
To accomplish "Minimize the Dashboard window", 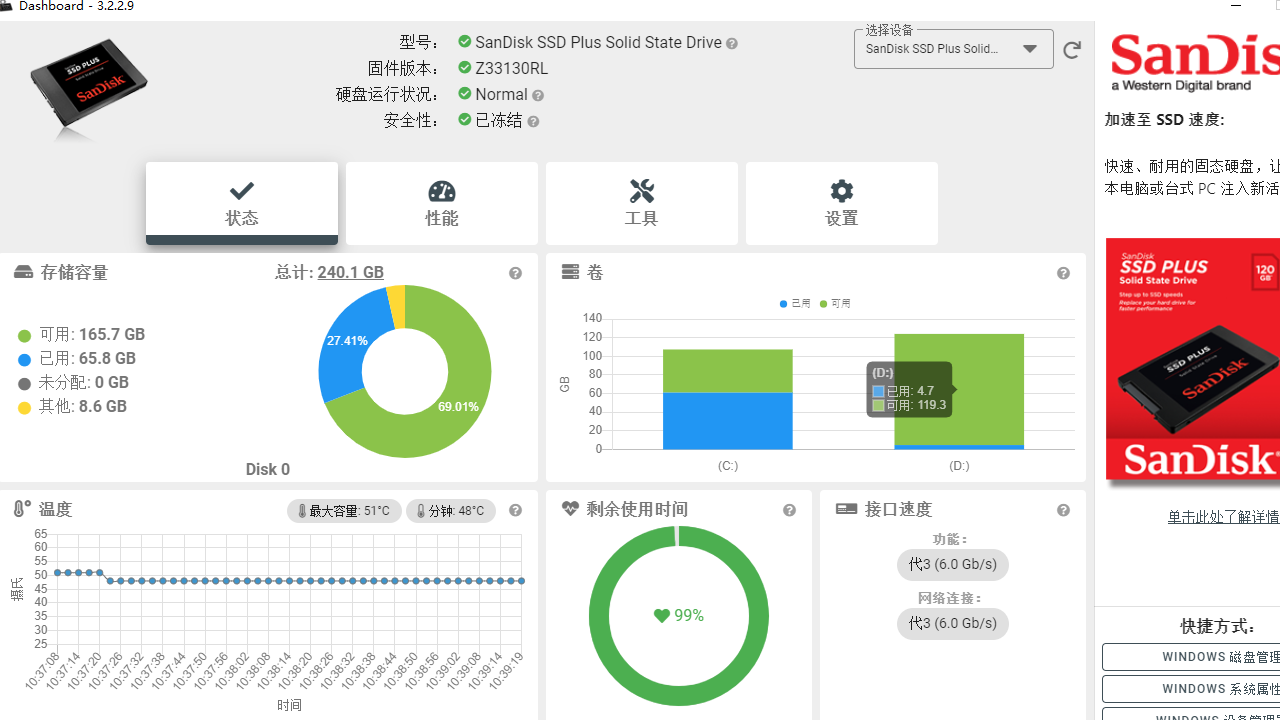I will click(1238, 6).
